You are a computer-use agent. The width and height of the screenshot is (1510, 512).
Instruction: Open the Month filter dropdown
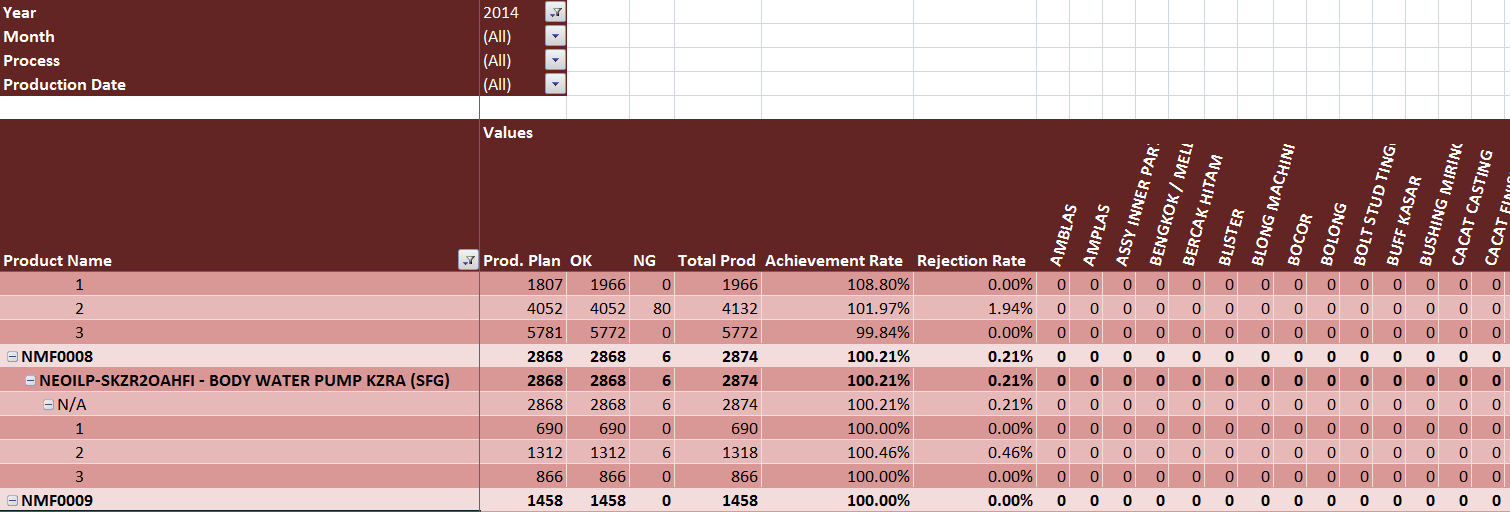[555, 36]
